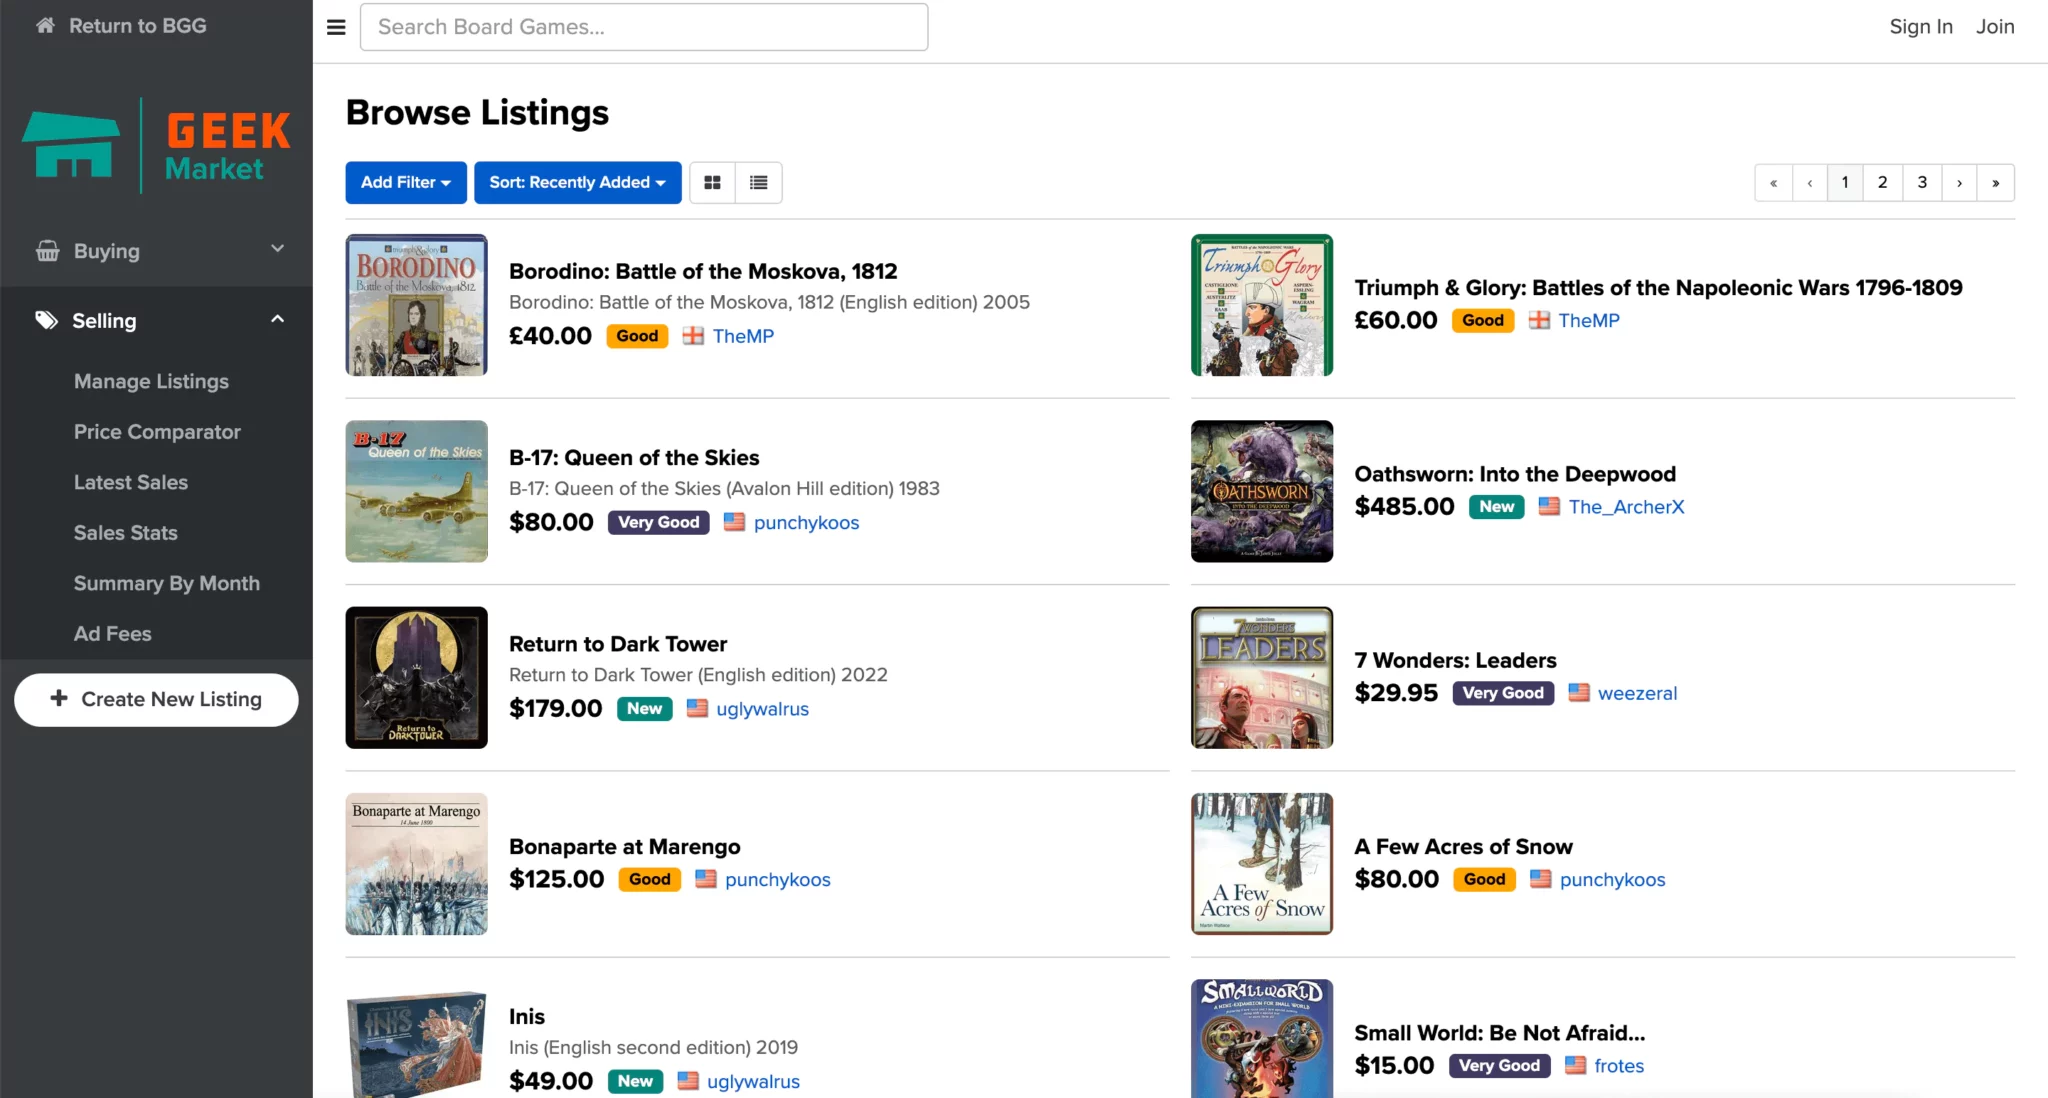Expand the Buying section chevron
This screenshot has height=1098, width=2048.
[x=278, y=248]
